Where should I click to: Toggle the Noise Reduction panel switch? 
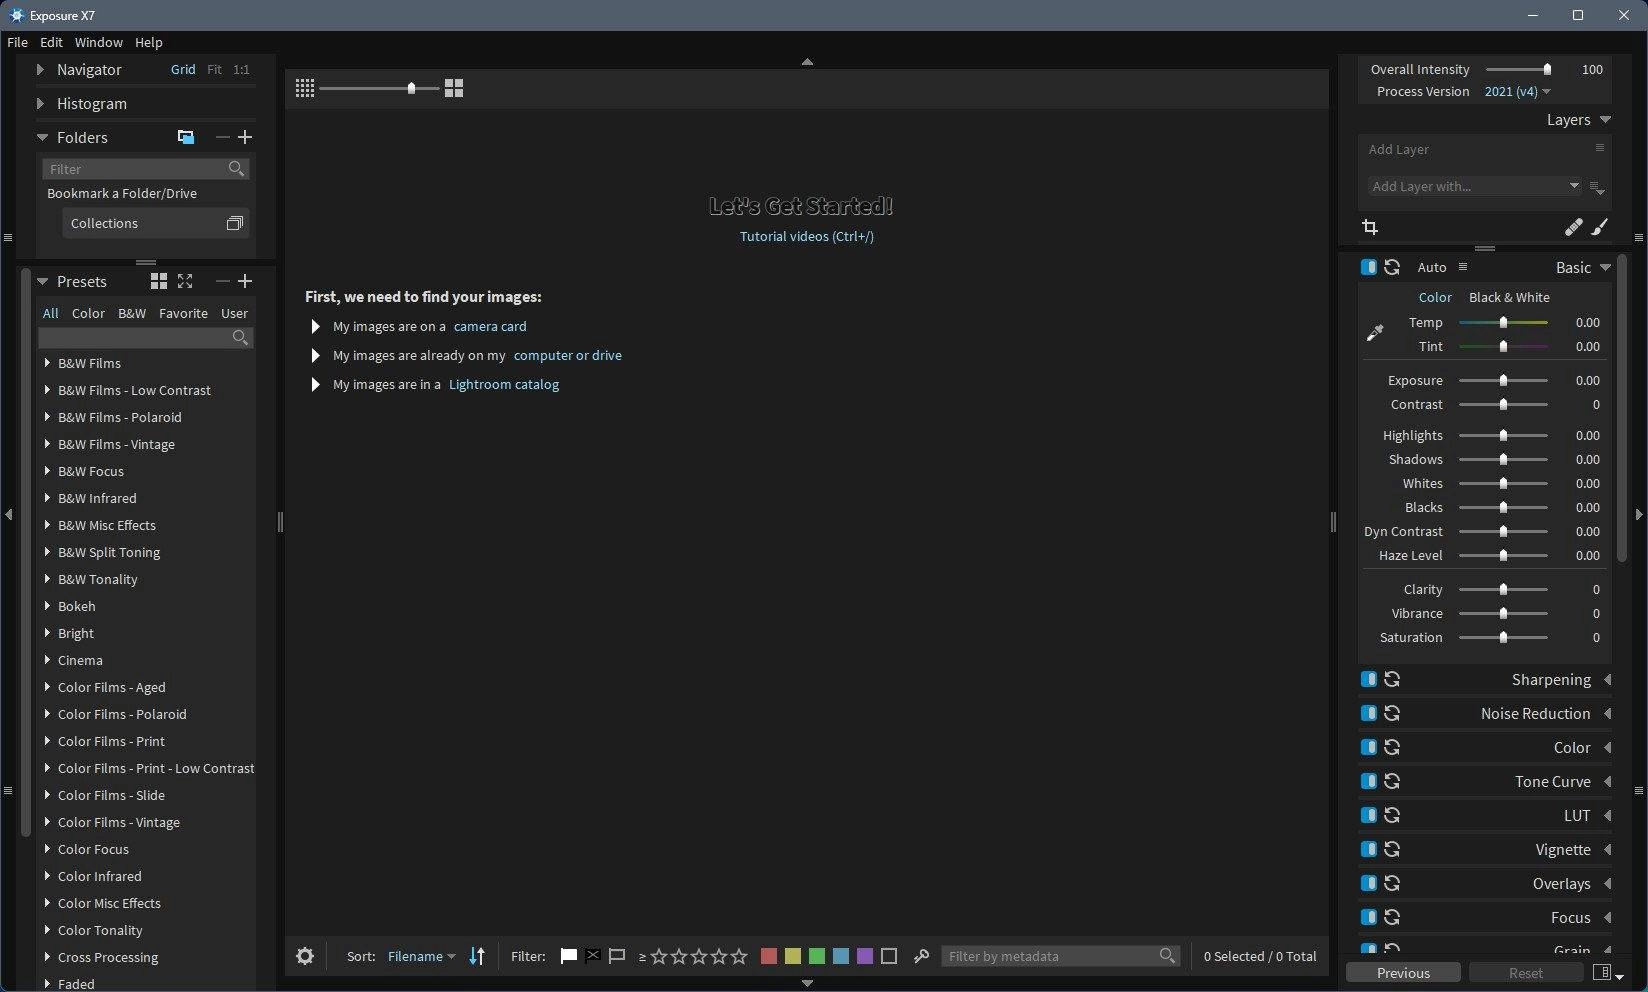click(x=1368, y=713)
